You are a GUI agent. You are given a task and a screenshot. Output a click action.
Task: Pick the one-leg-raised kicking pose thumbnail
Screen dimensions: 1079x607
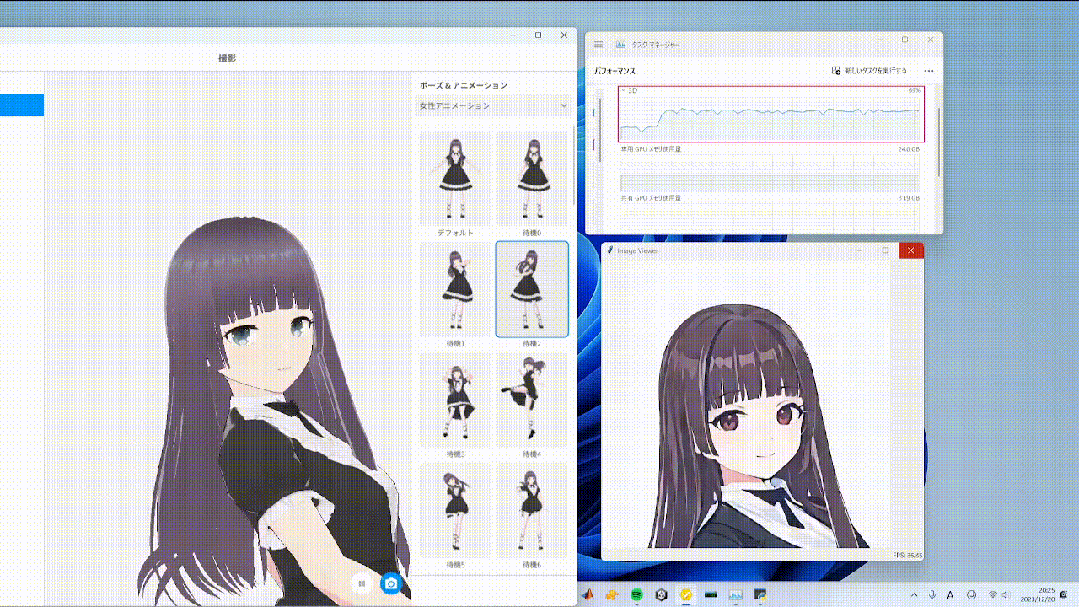pos(532,398)
